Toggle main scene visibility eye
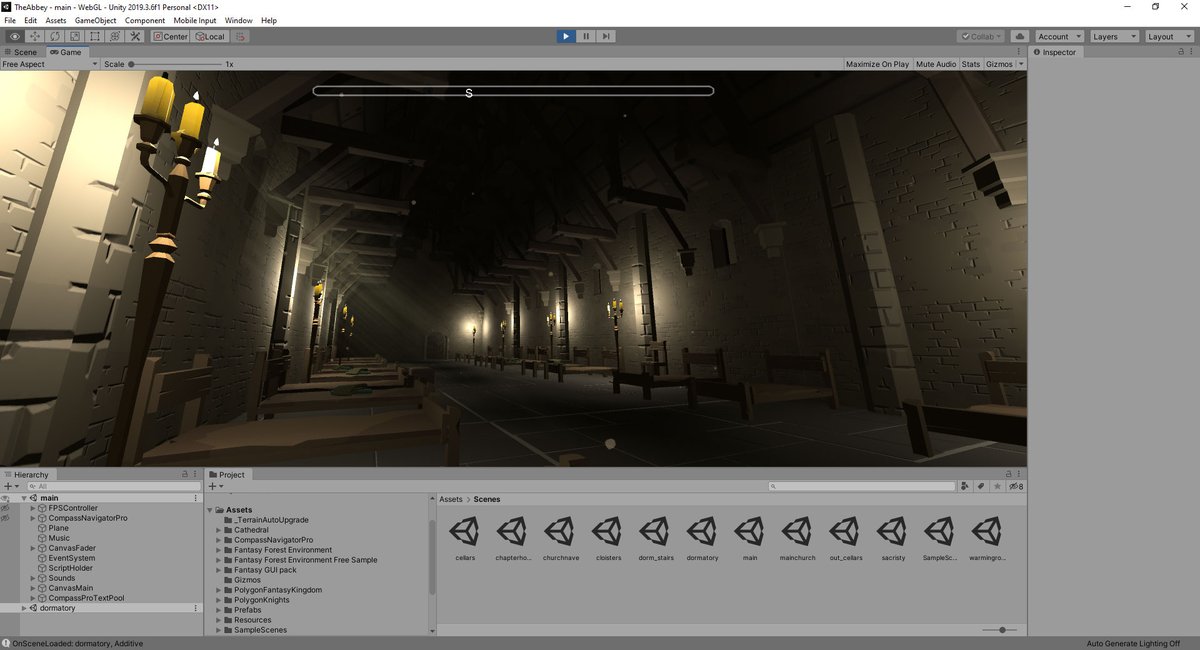 coord(5,498)
